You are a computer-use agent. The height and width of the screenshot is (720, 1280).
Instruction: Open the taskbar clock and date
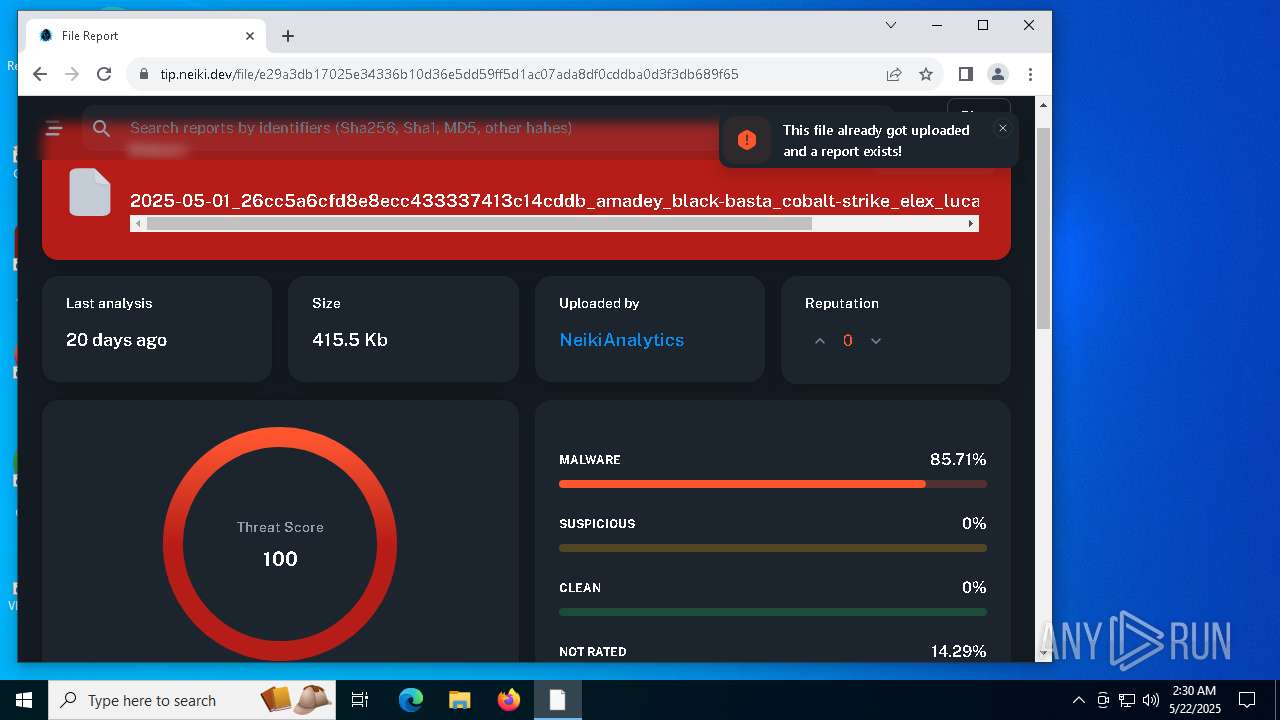1195,700
